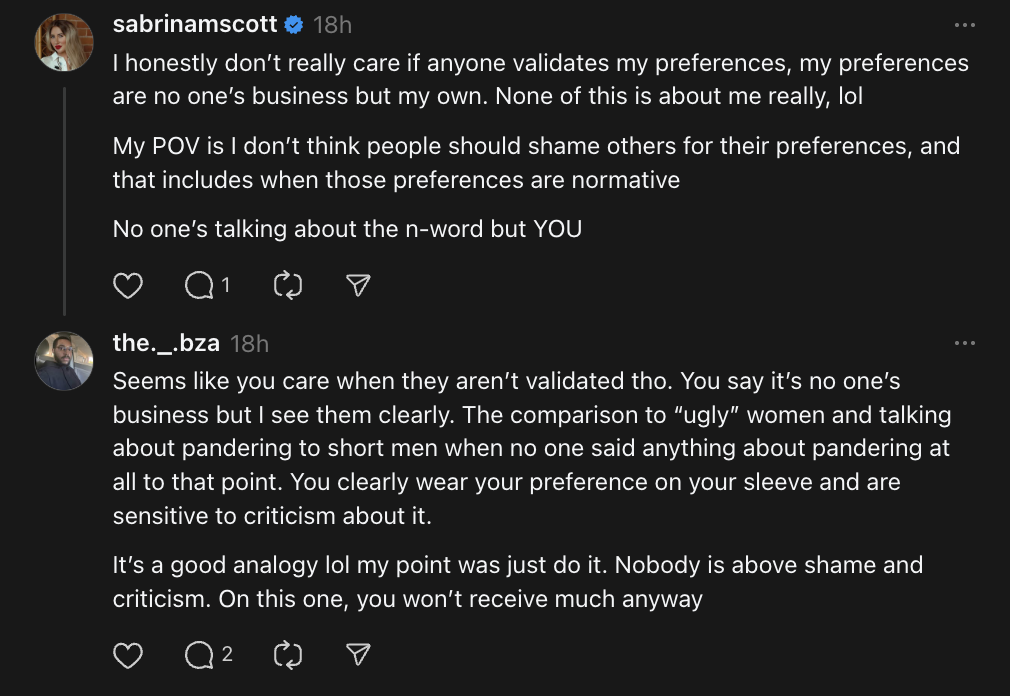Open more options on the._.bza's post

(x=964, y=343)
